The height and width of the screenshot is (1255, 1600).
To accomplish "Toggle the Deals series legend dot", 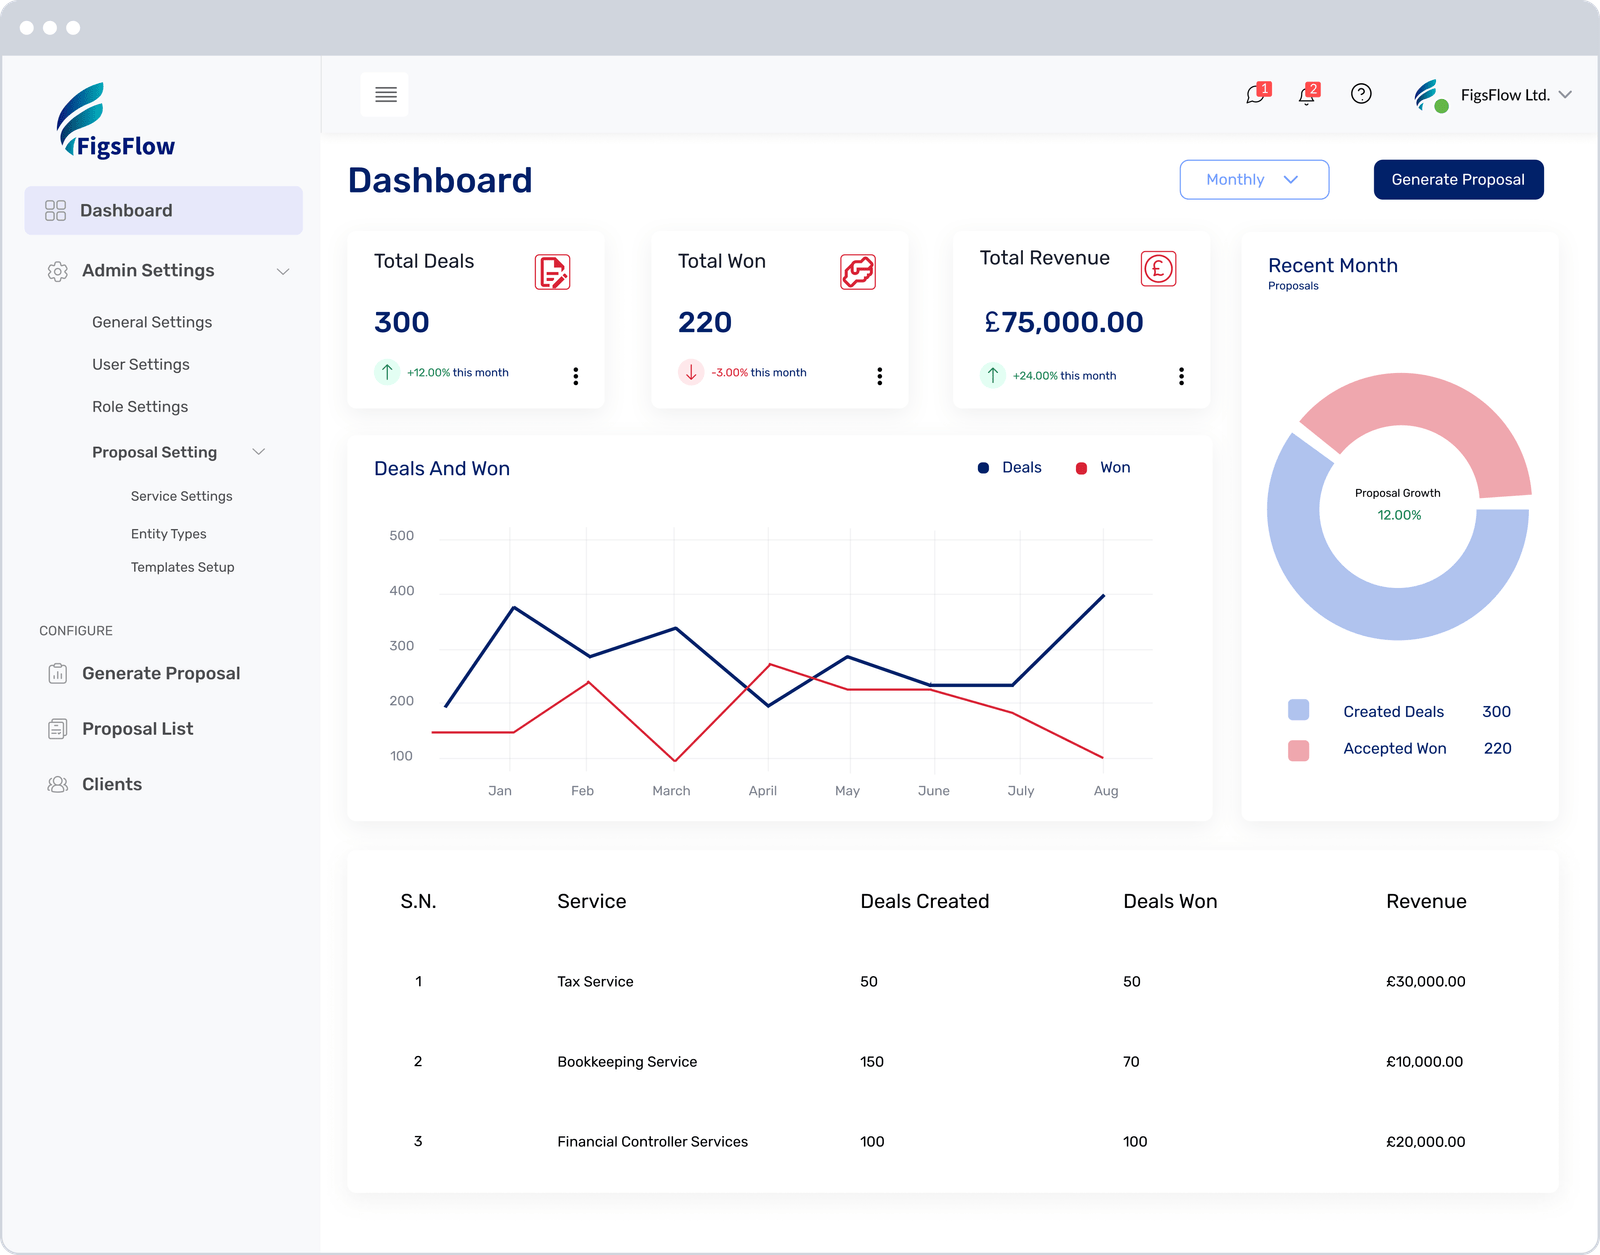I will coord(984,468).
